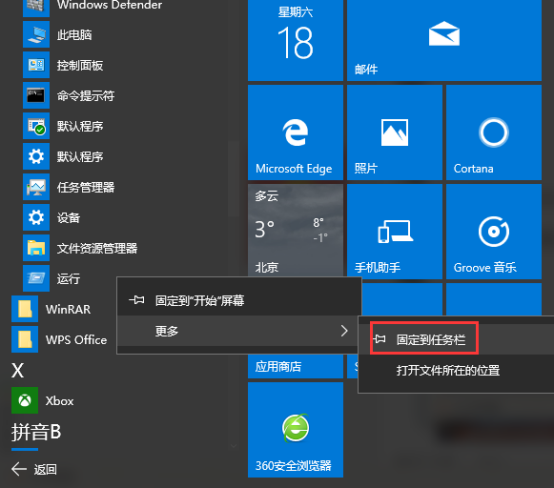
Task: Open the calendar tile showing 18
Action: (x=295, y=40)
